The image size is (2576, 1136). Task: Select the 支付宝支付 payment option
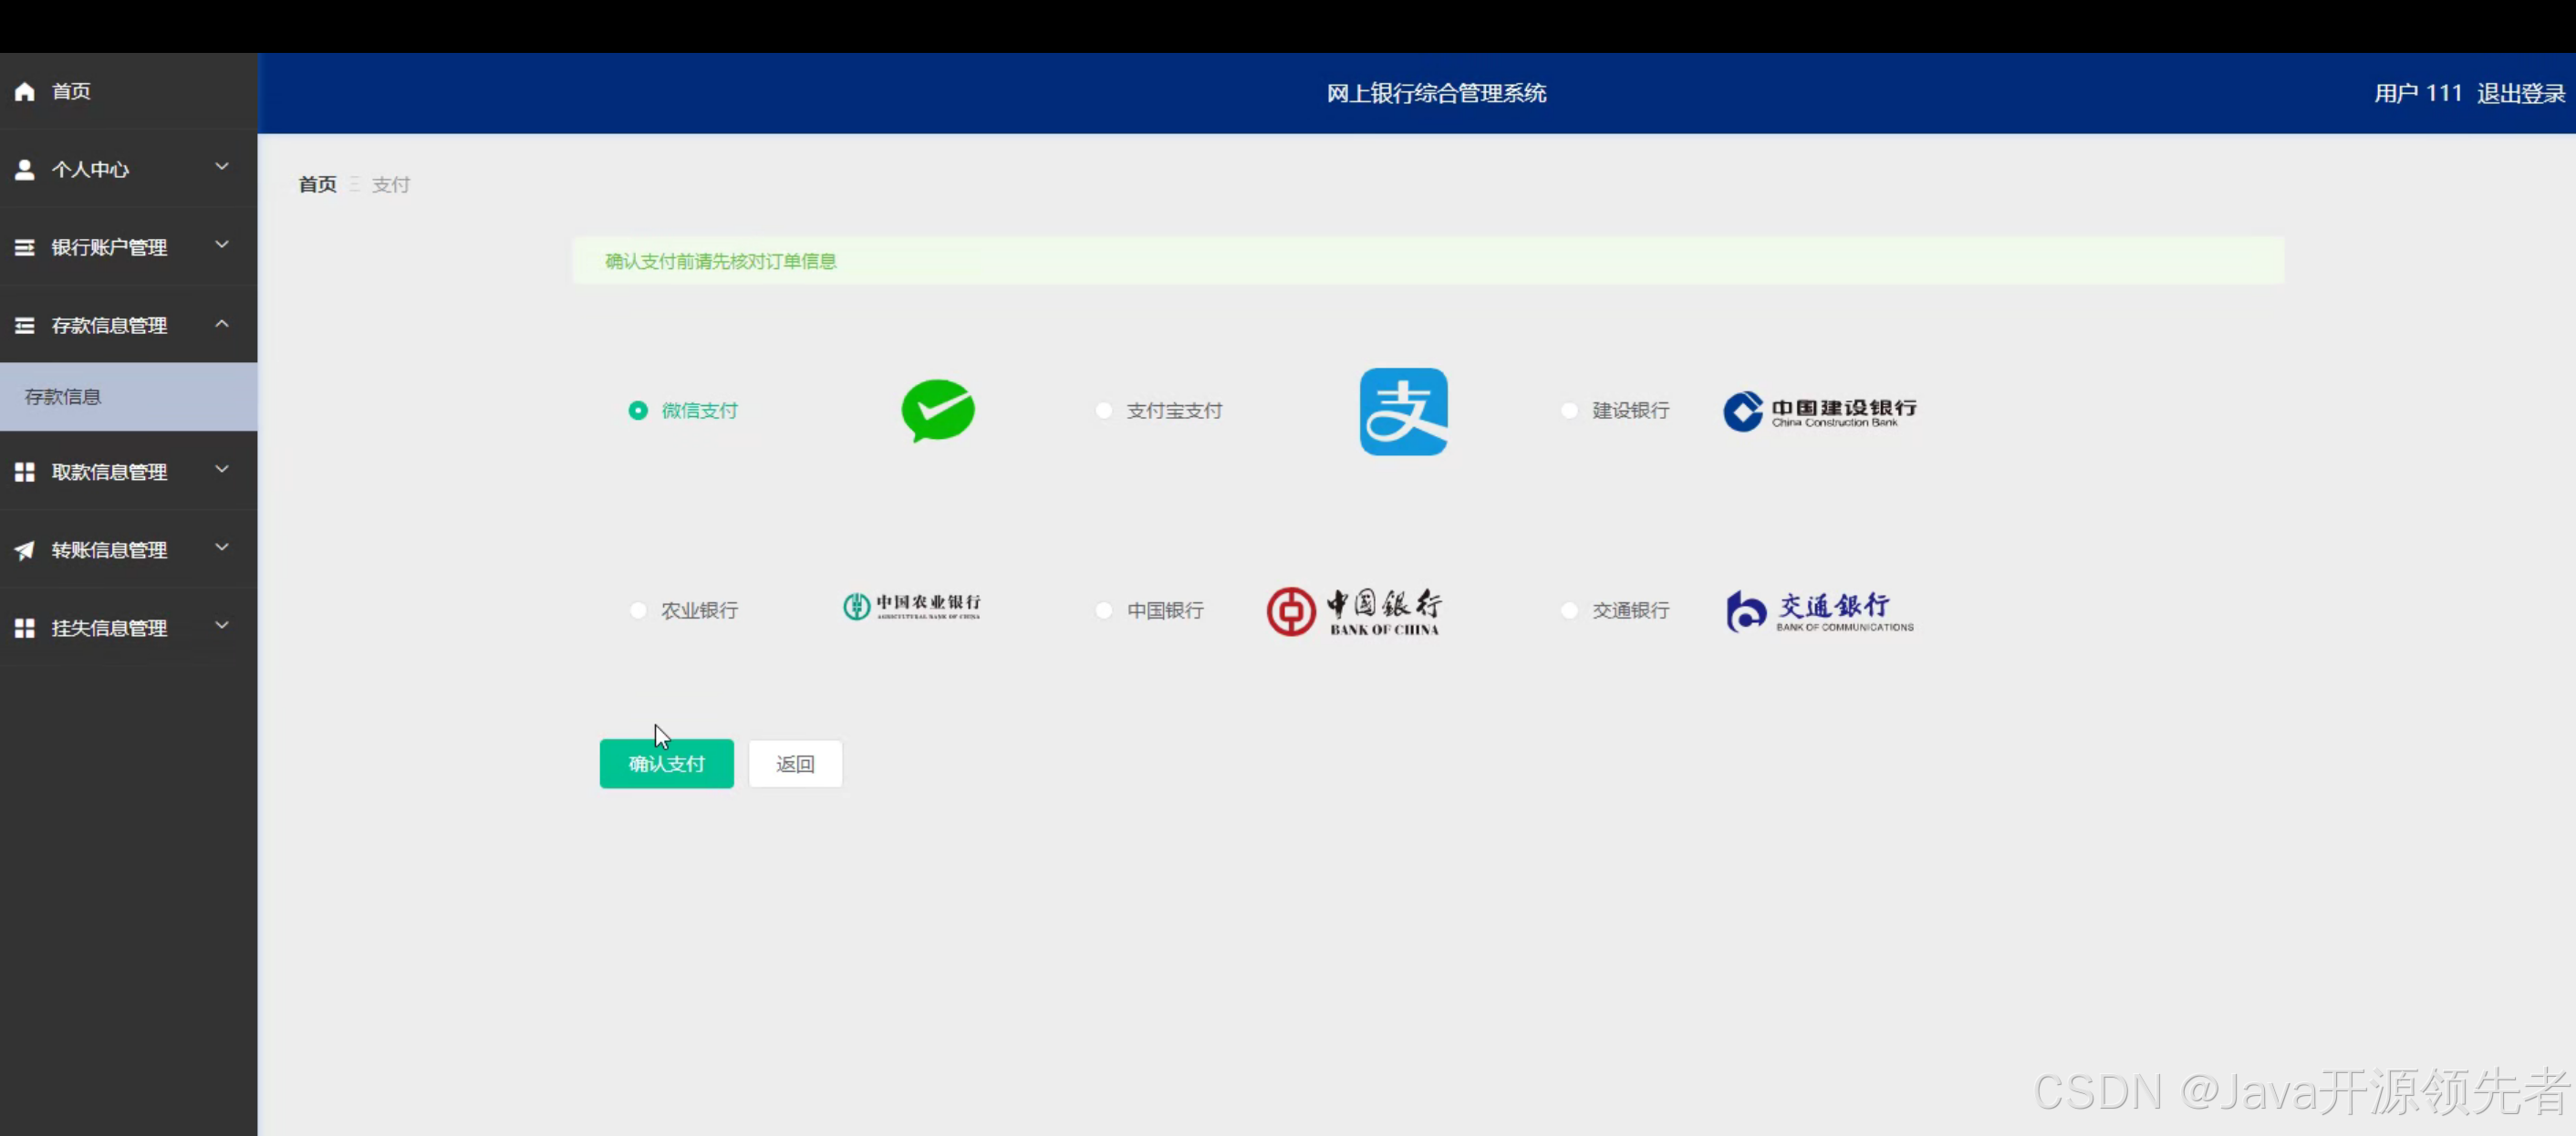tap(1103, 411)
